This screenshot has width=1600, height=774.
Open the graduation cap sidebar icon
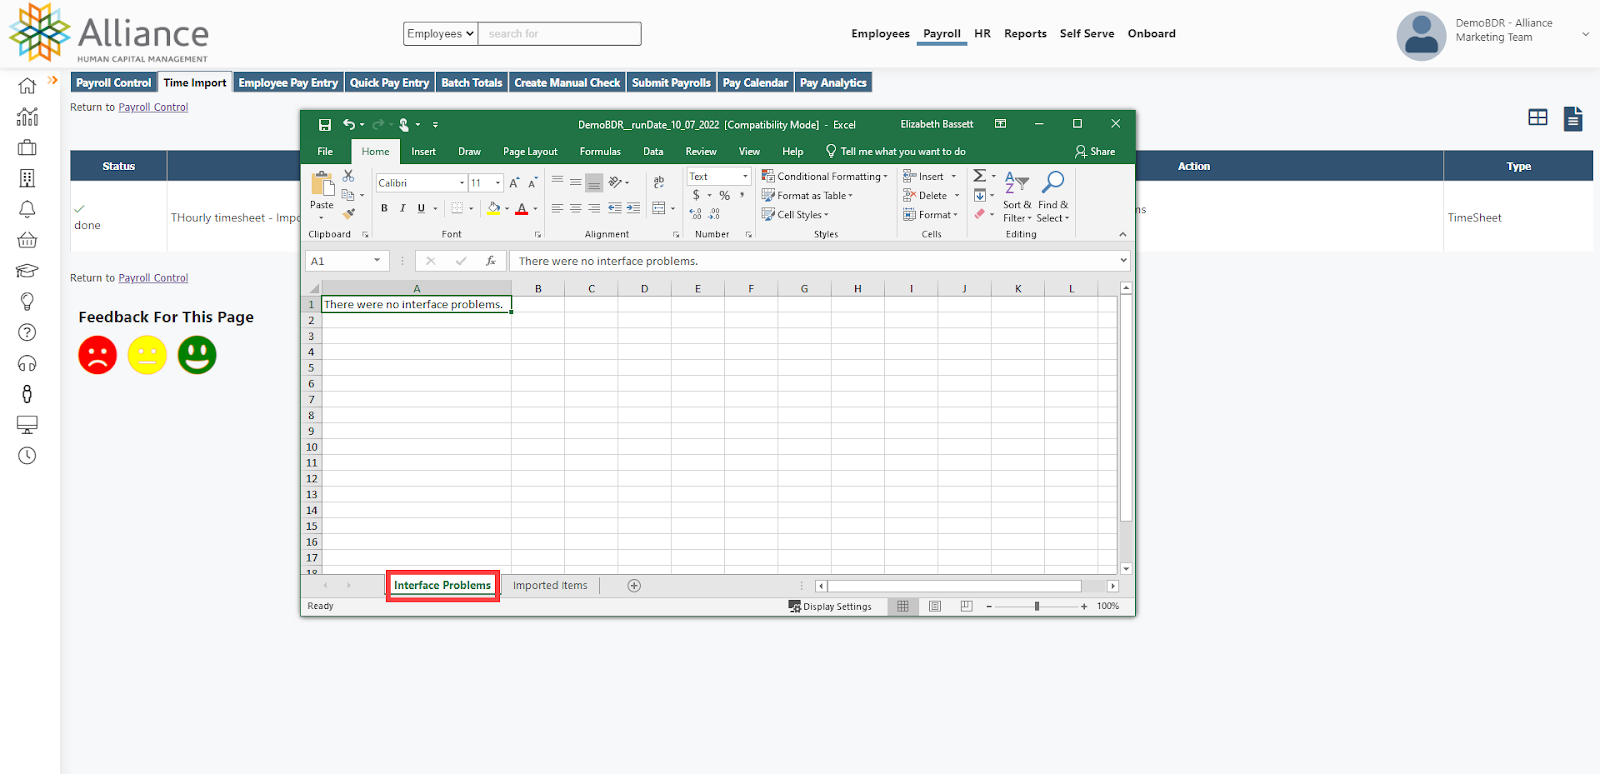(x=27, y=271)
